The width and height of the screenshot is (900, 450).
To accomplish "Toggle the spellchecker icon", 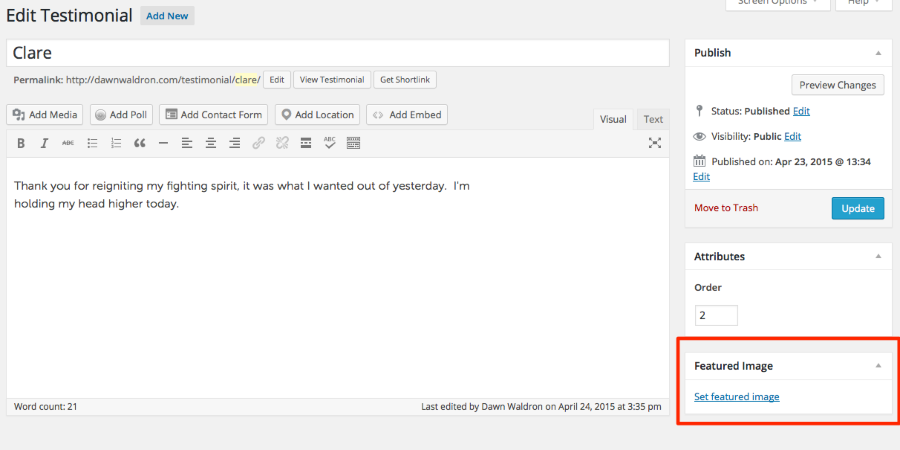I will click(x=329, y=143).
